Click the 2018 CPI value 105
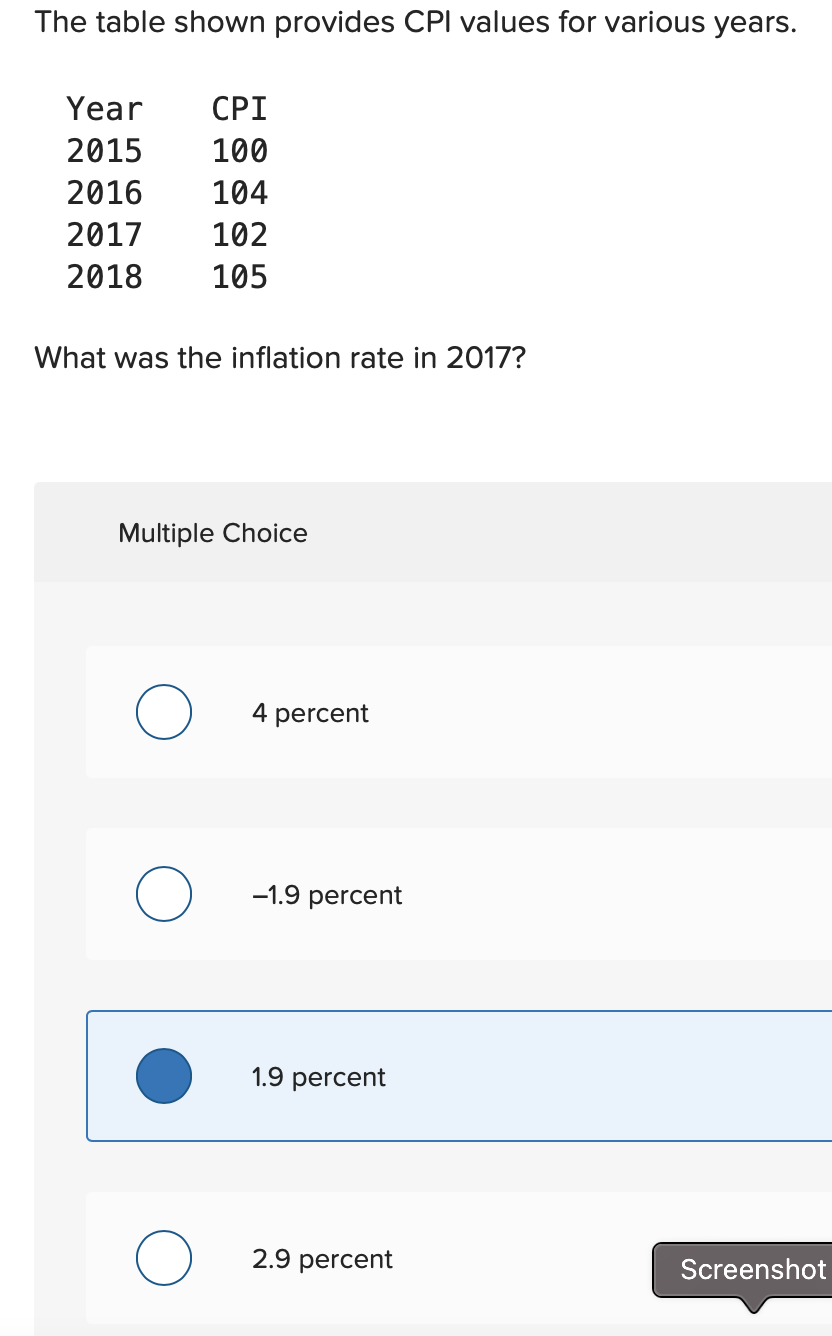This screenshot has width=832, height=1336. click(240, 277)
